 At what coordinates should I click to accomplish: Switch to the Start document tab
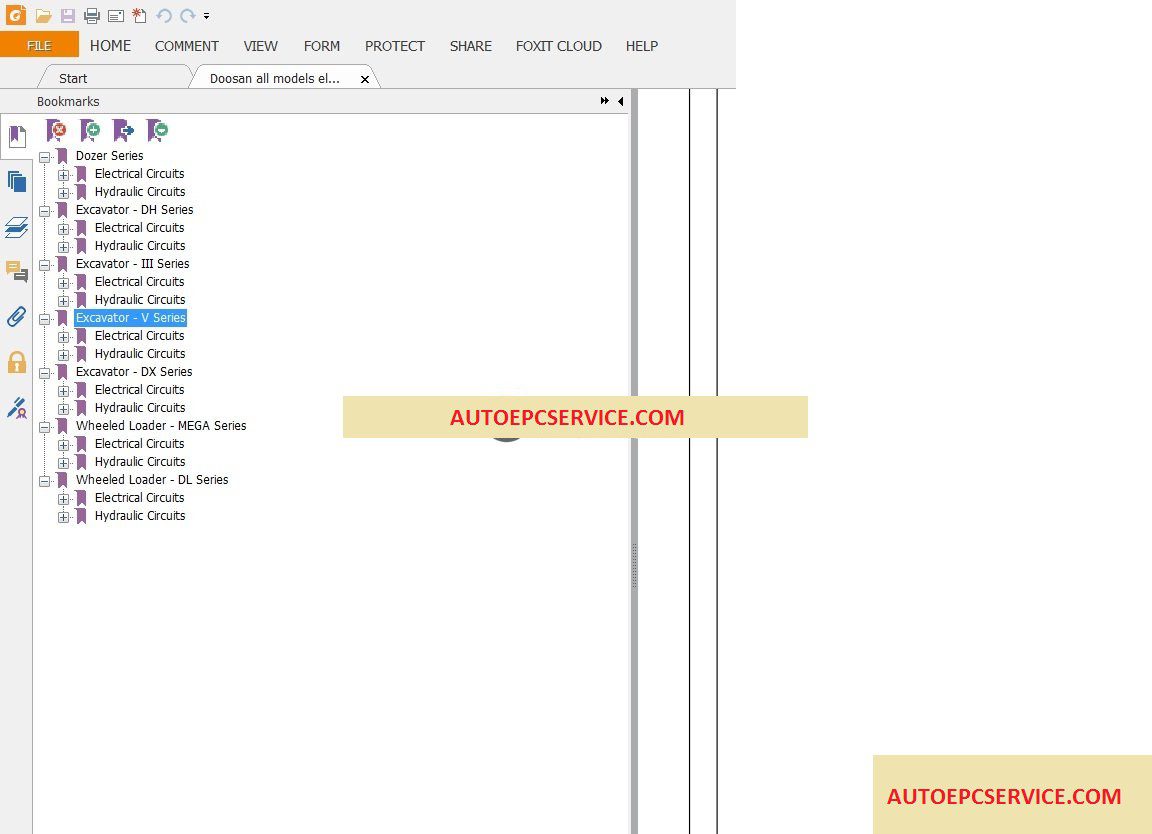click(114, 78)
